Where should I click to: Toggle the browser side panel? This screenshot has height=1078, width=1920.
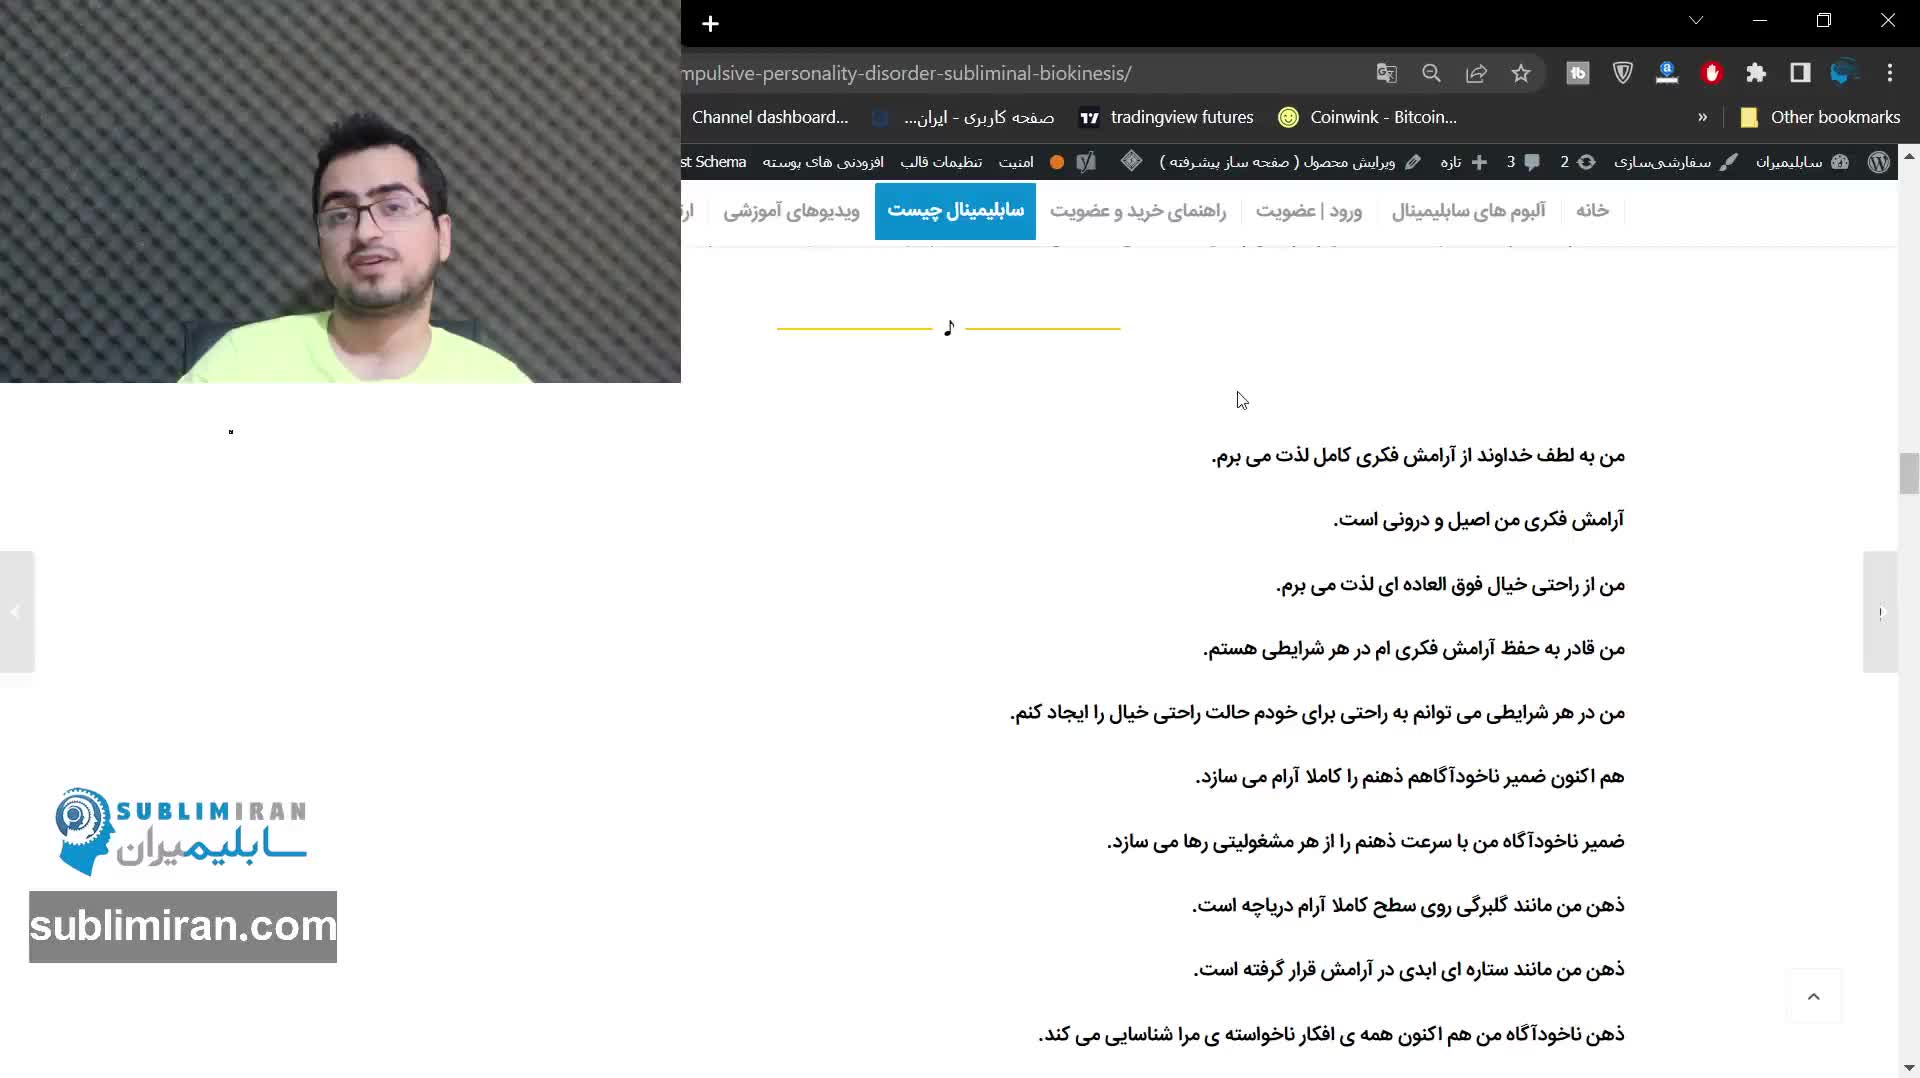[1800, 73]
